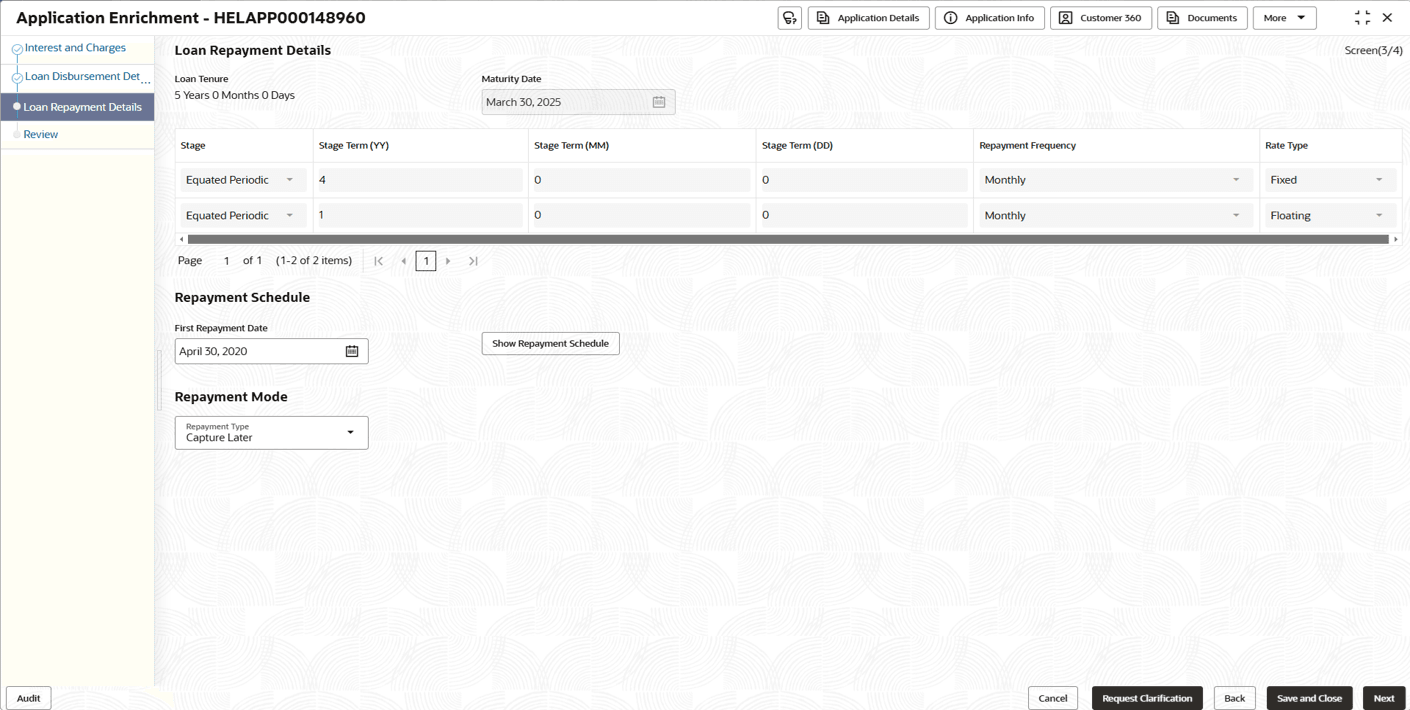Click first row Stage Term (MM) field
Viewport: 1410px width, 710px height.
[640, 180]
